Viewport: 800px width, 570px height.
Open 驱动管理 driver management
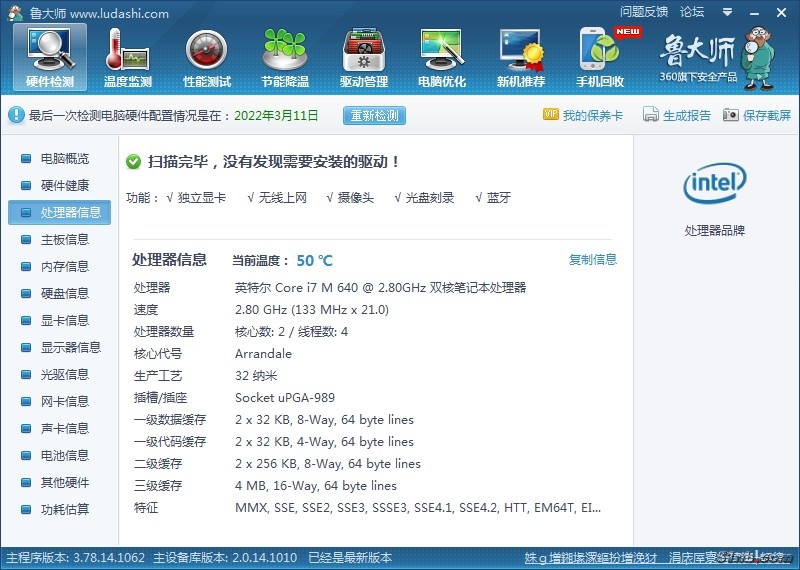pyautogui.click(x=364, y=57)
